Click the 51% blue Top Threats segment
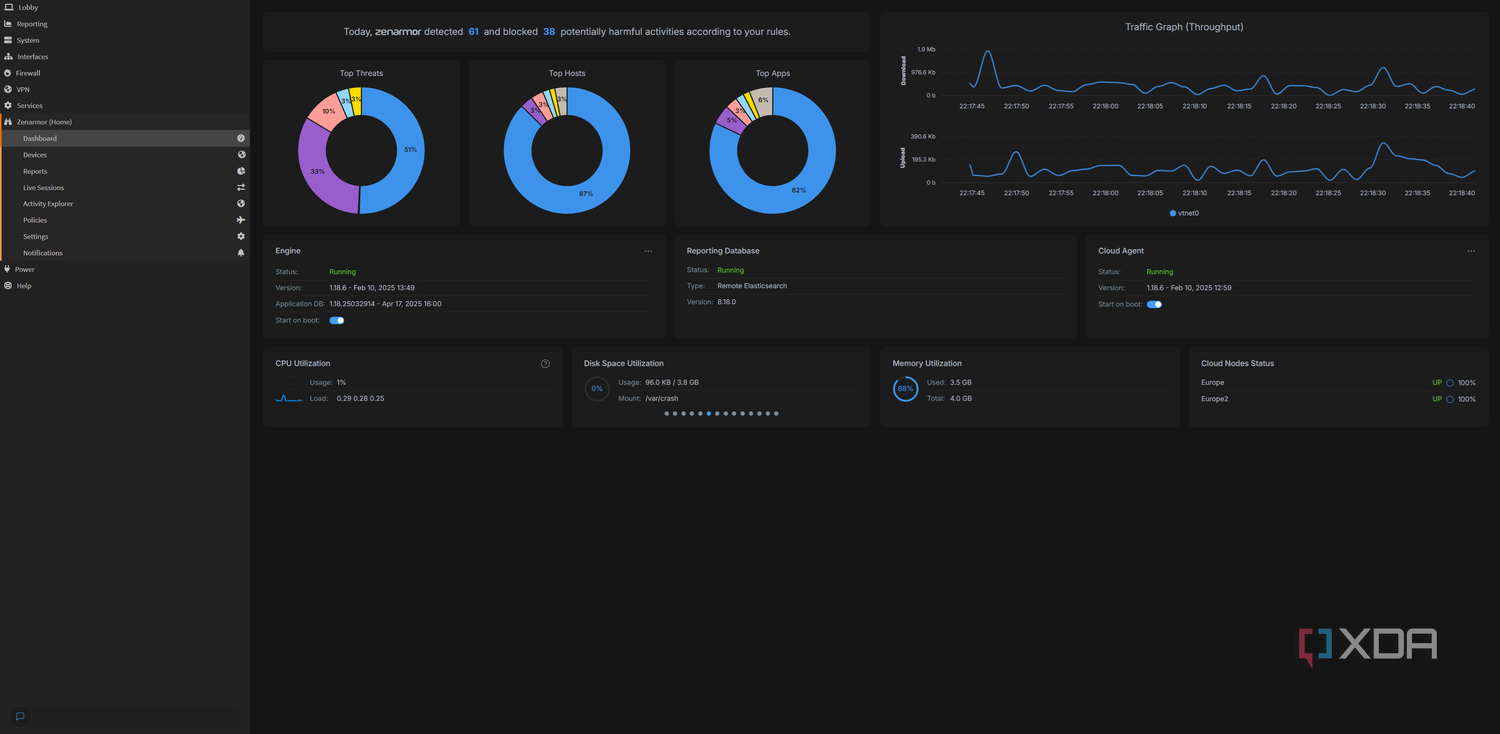Image resolution: width=1500 pixels, height=734 pixels. (x=408, y=150)
